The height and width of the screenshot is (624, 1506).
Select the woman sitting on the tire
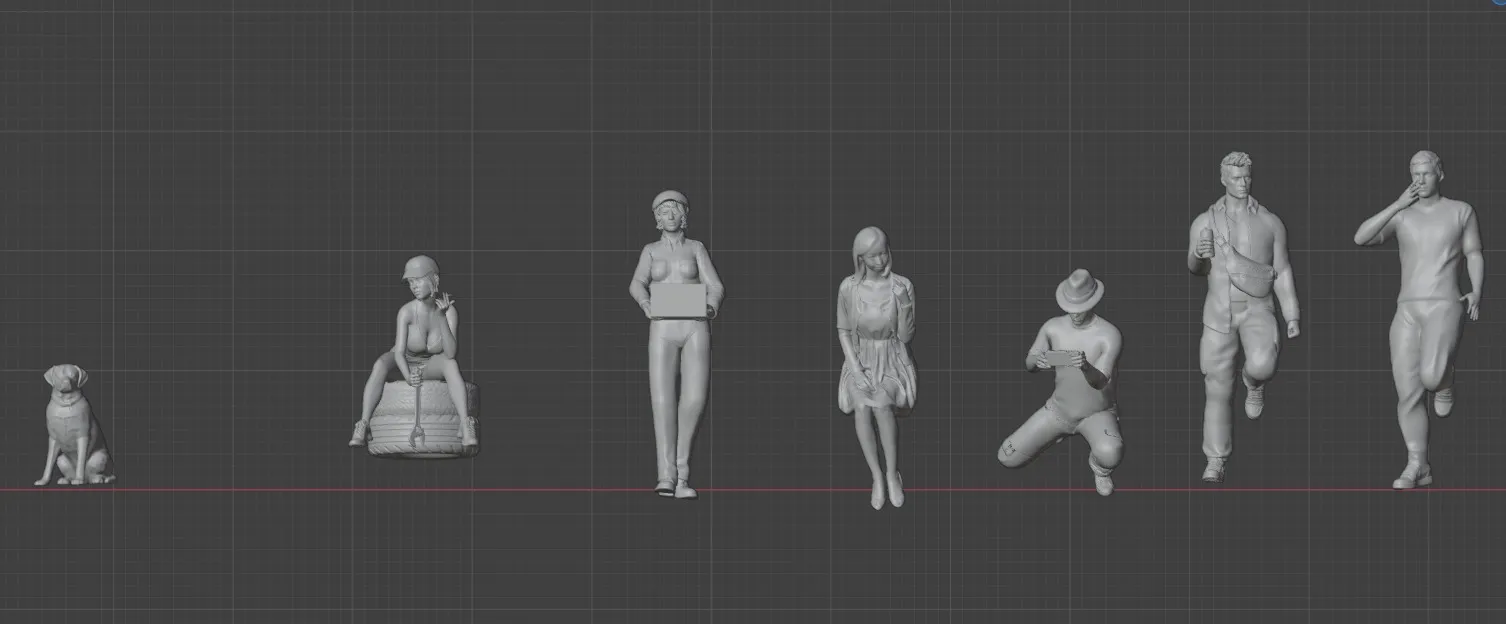(417, 360)
